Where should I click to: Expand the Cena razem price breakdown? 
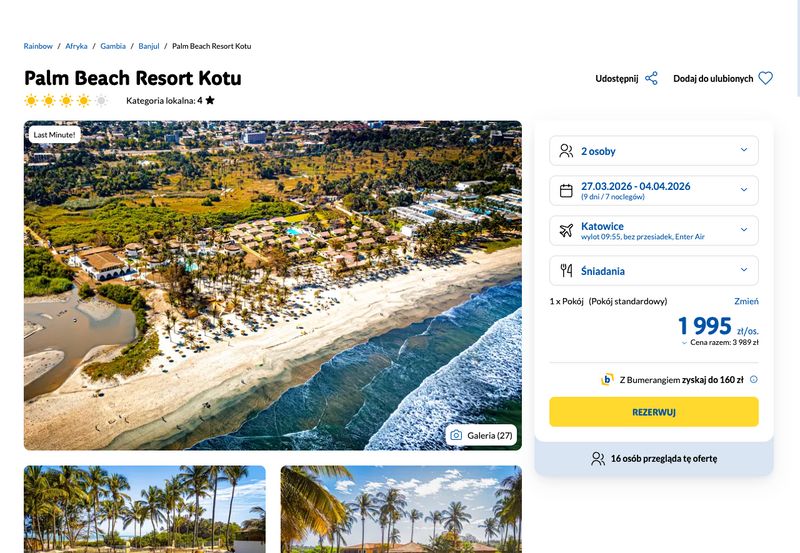[720, 342]
